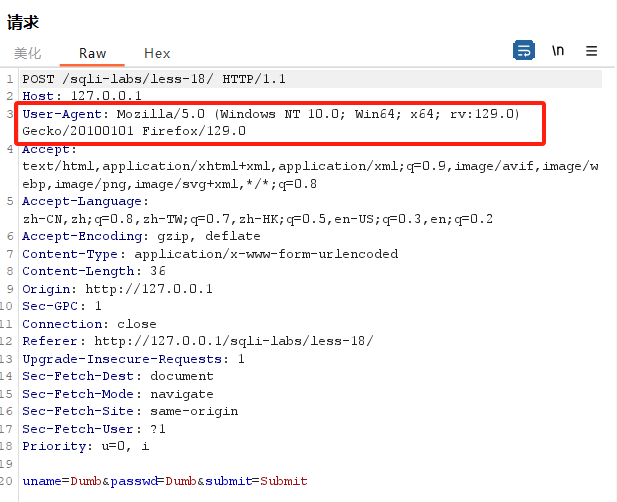Viewport: 617px width, 502px height.
Task: Click the Accept-Encoding header line
Action: click(141, 236)
